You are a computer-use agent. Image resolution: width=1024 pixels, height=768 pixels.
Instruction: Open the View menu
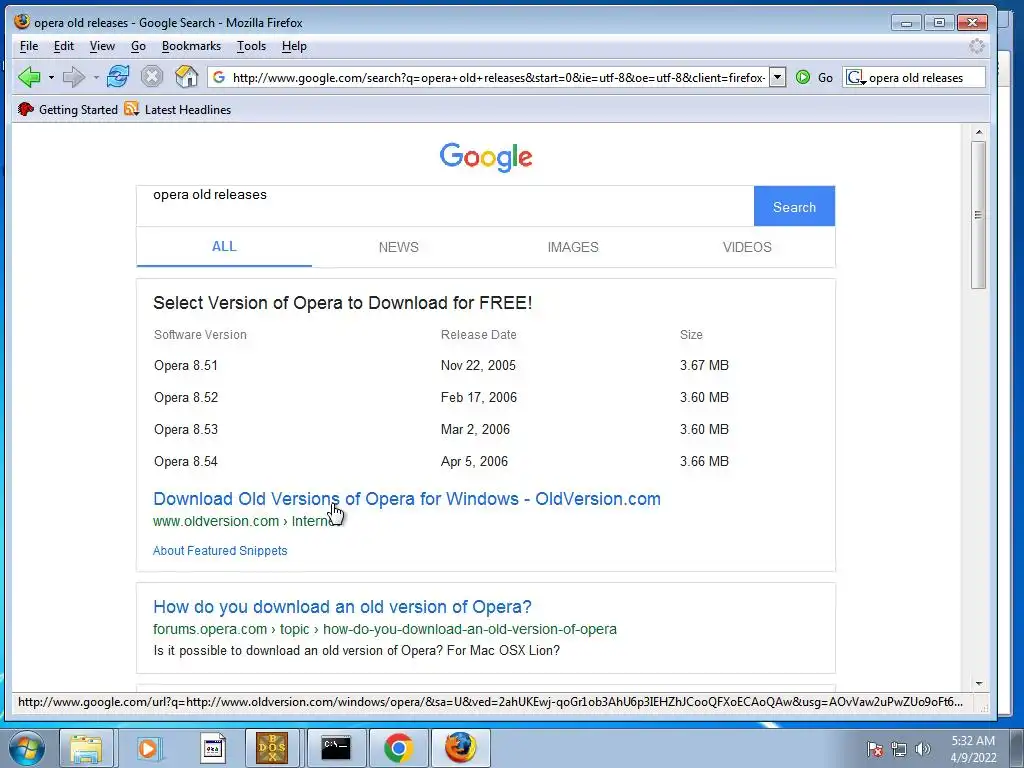coord(102,46)
